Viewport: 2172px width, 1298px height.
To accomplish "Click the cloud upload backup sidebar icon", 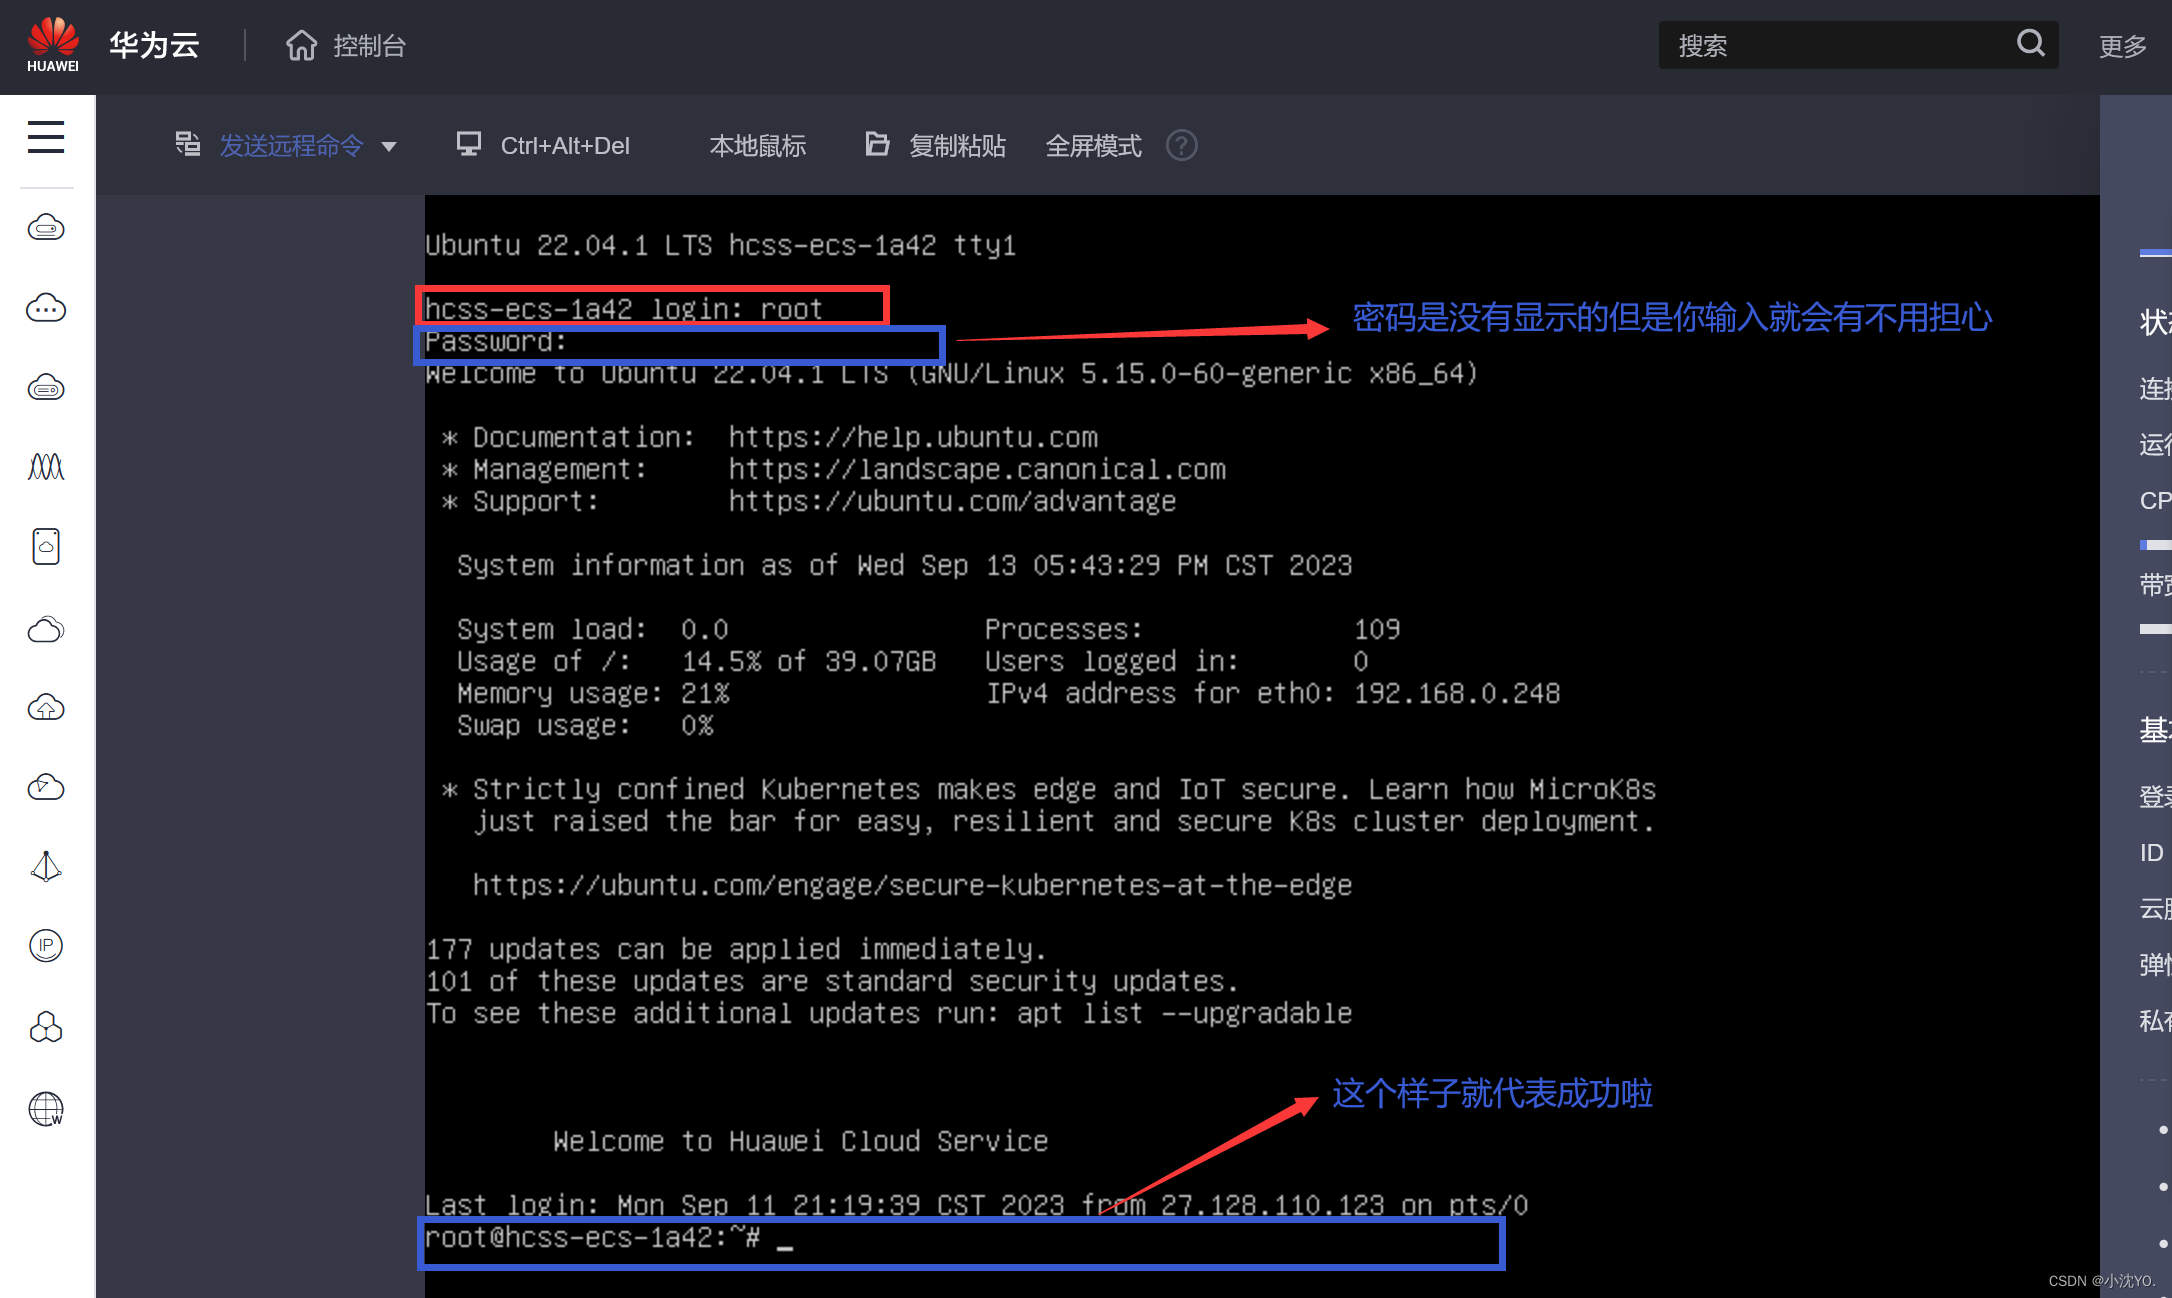I will (x=46, y=708).
